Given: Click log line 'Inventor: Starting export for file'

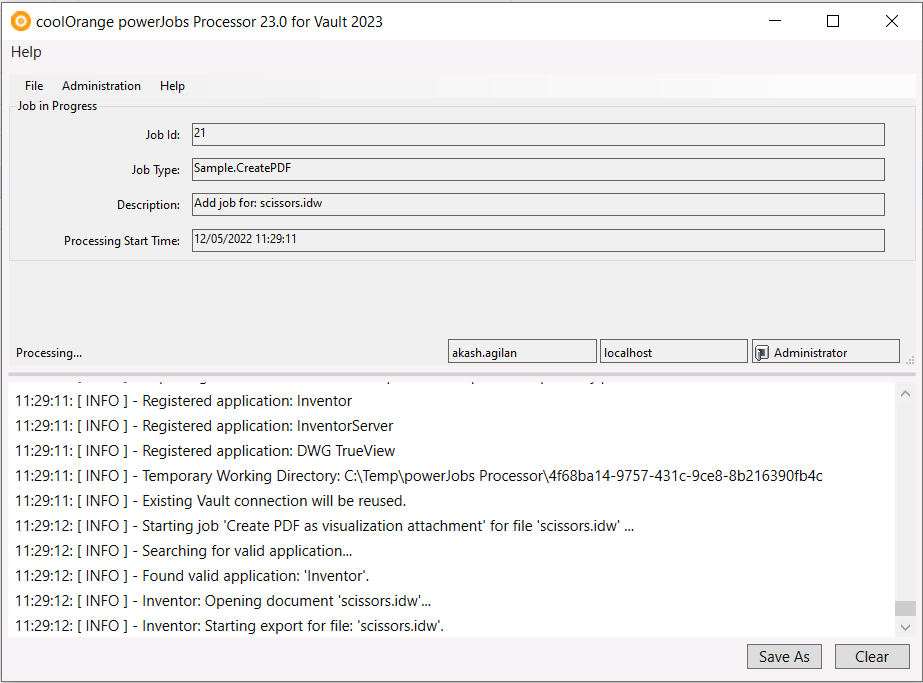Looking at the screenshot, I should [x=230, y=626].
